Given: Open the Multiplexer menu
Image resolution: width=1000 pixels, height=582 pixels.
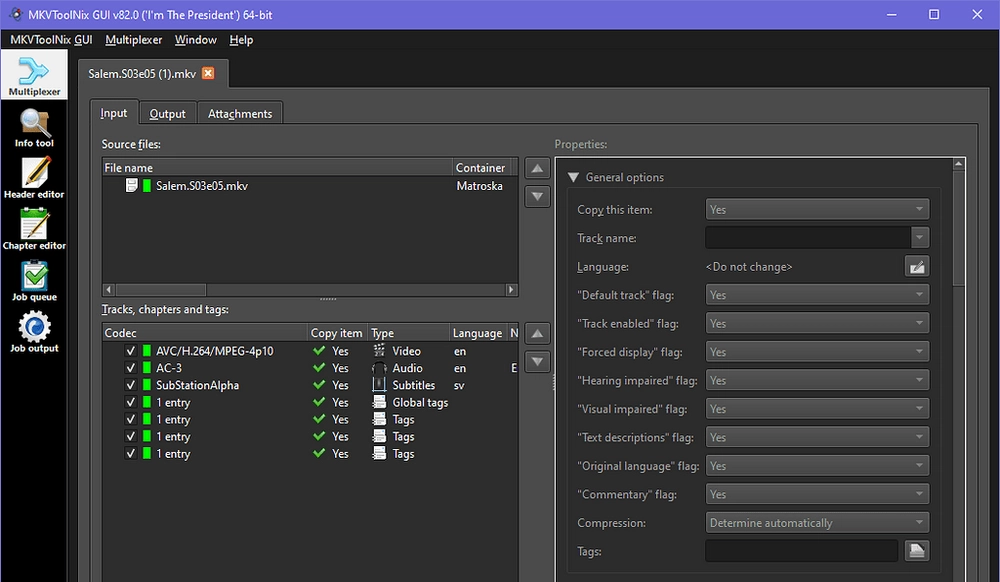Looking at the screenshot, I should click(x=133, y=40).
